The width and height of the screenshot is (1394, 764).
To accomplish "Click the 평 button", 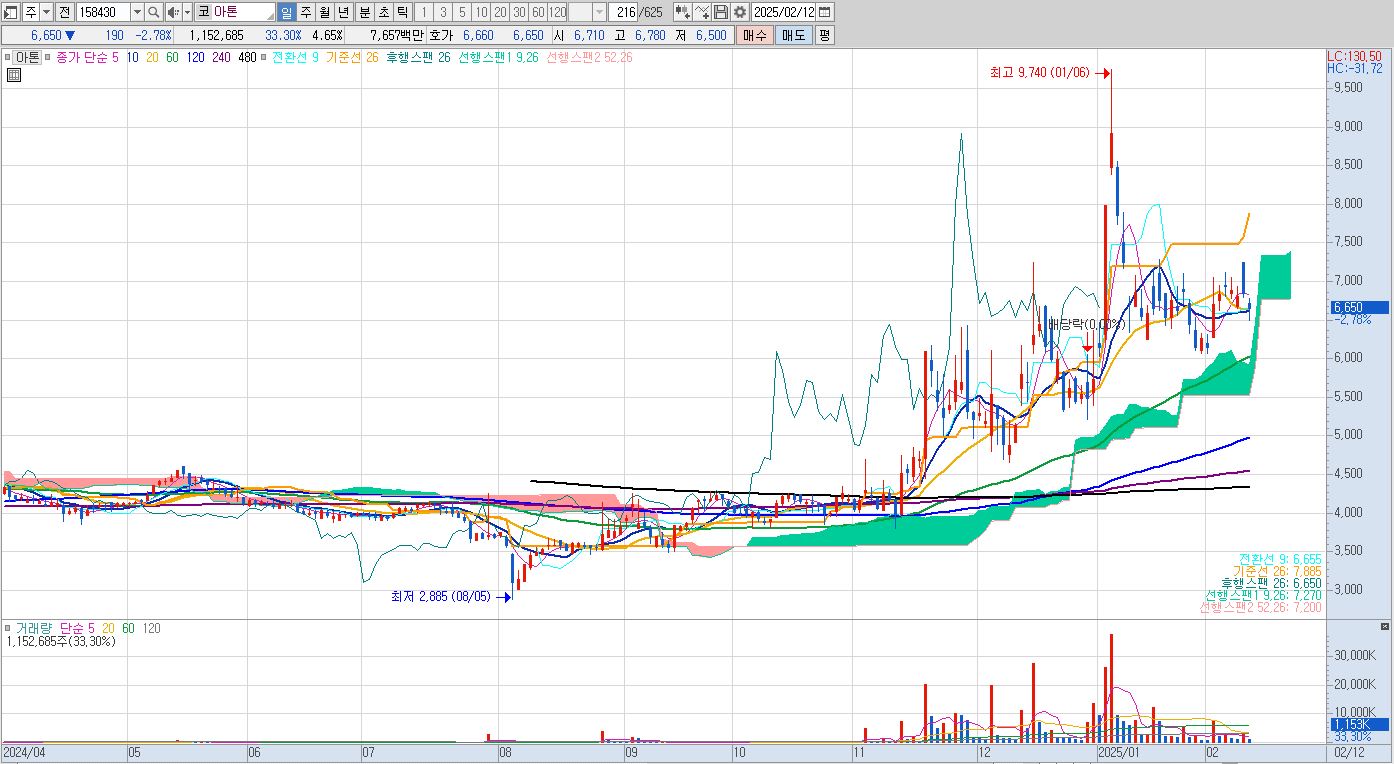I will click(x=824, y=35).
